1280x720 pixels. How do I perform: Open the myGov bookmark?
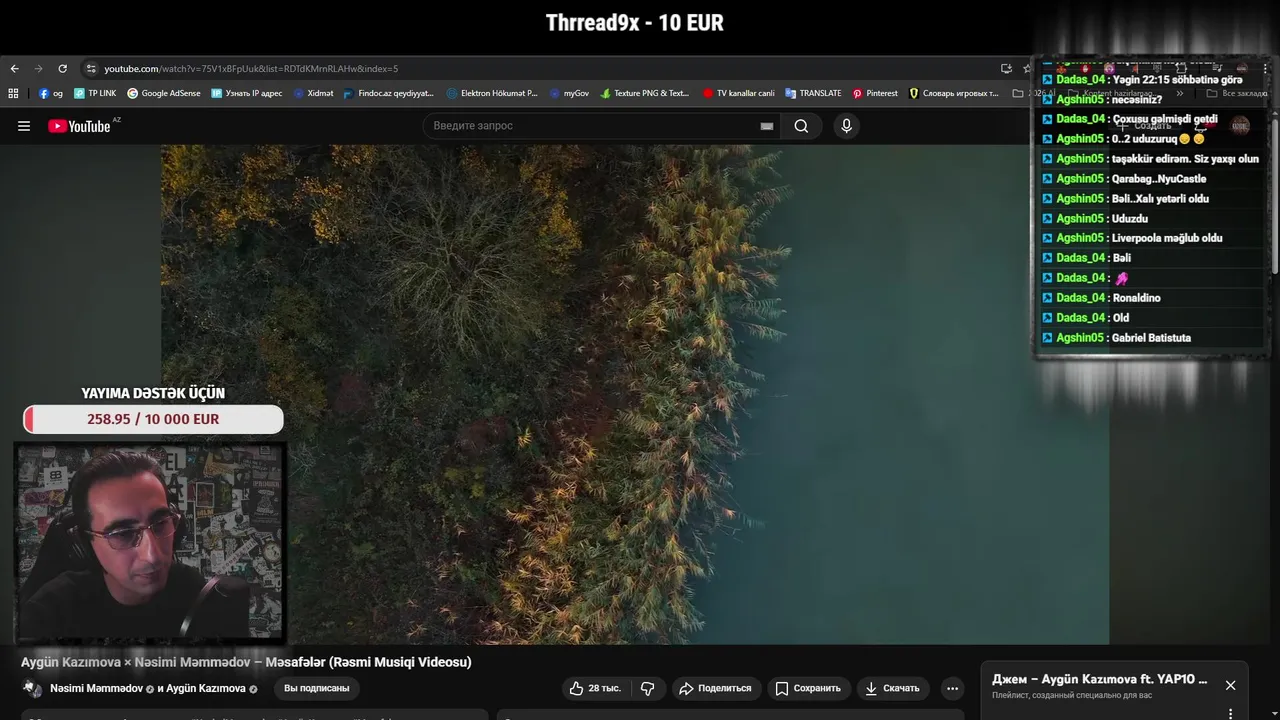(x=569, y=93)
